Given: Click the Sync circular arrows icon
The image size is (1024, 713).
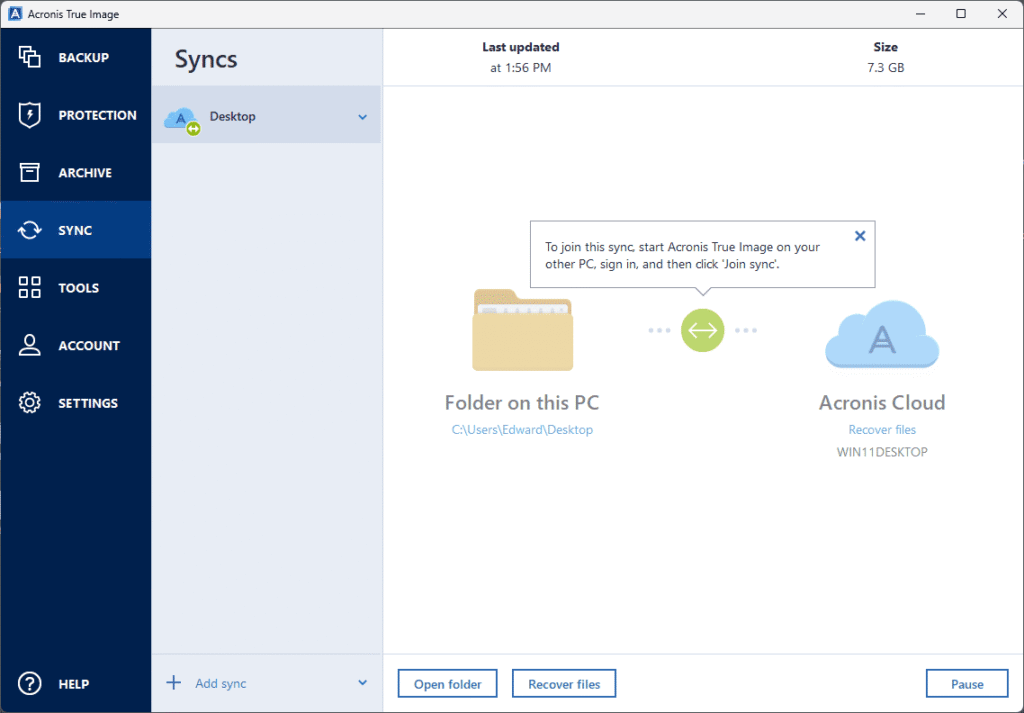Looking at the screenshot, I should pyautogui.click(x=29, y=230).
